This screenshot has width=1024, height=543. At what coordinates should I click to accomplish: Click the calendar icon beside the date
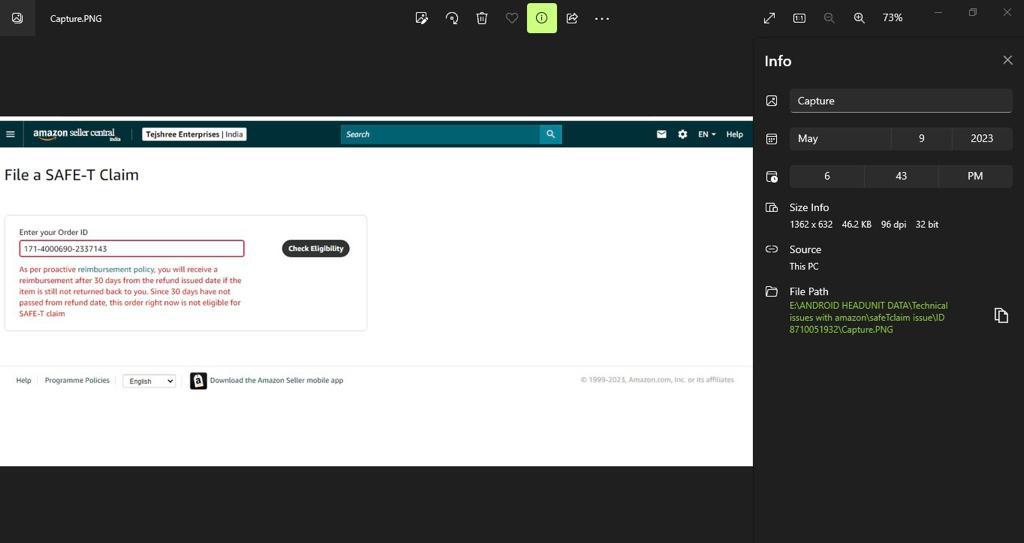click(772, 139)
